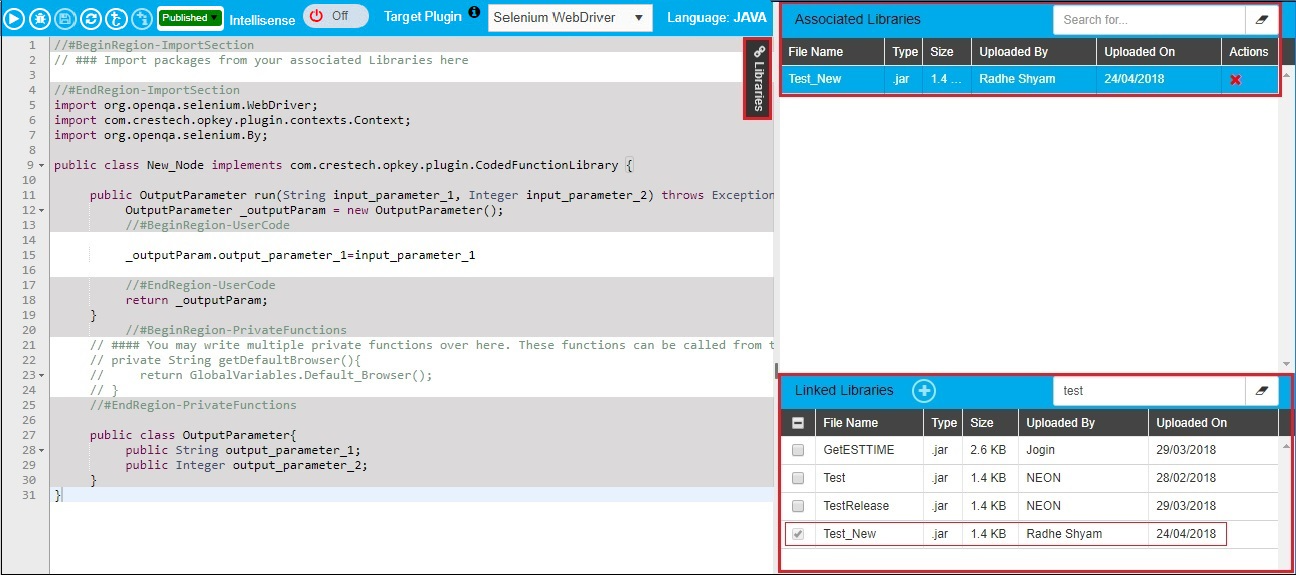
Task: Collapse code fold arrow at line 9
Action: coord(42,165)
